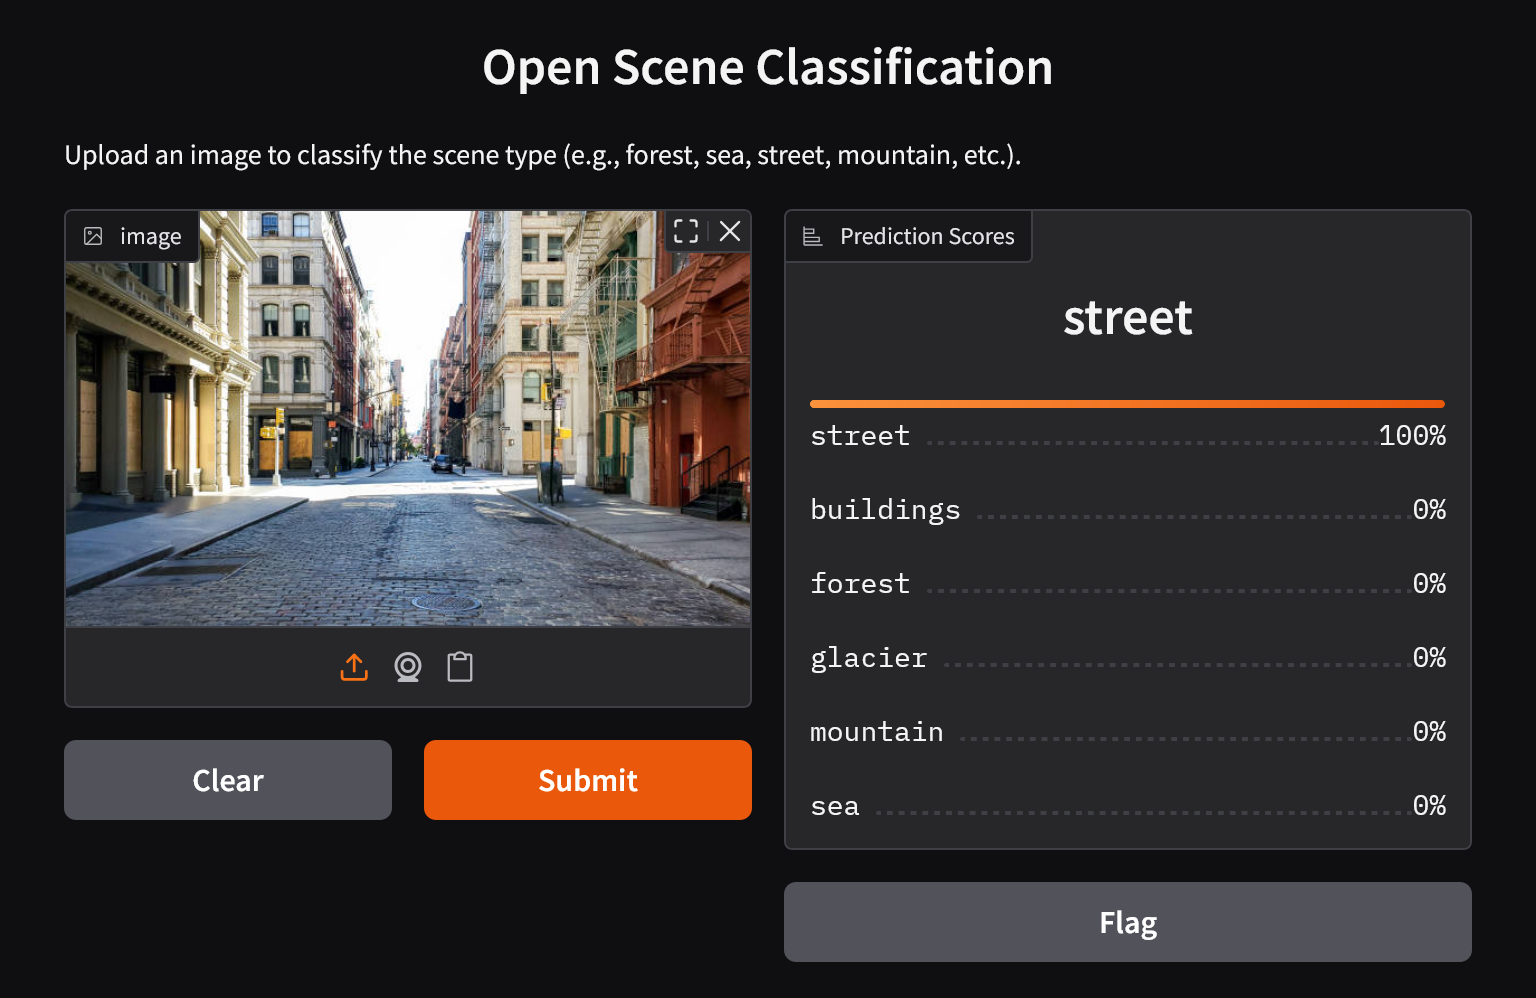
Task: Select the street 100% score row
Action: pos(1127,436)
